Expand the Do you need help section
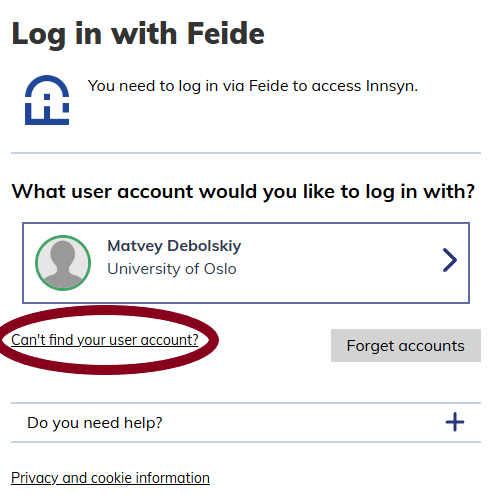 (246, 422)
